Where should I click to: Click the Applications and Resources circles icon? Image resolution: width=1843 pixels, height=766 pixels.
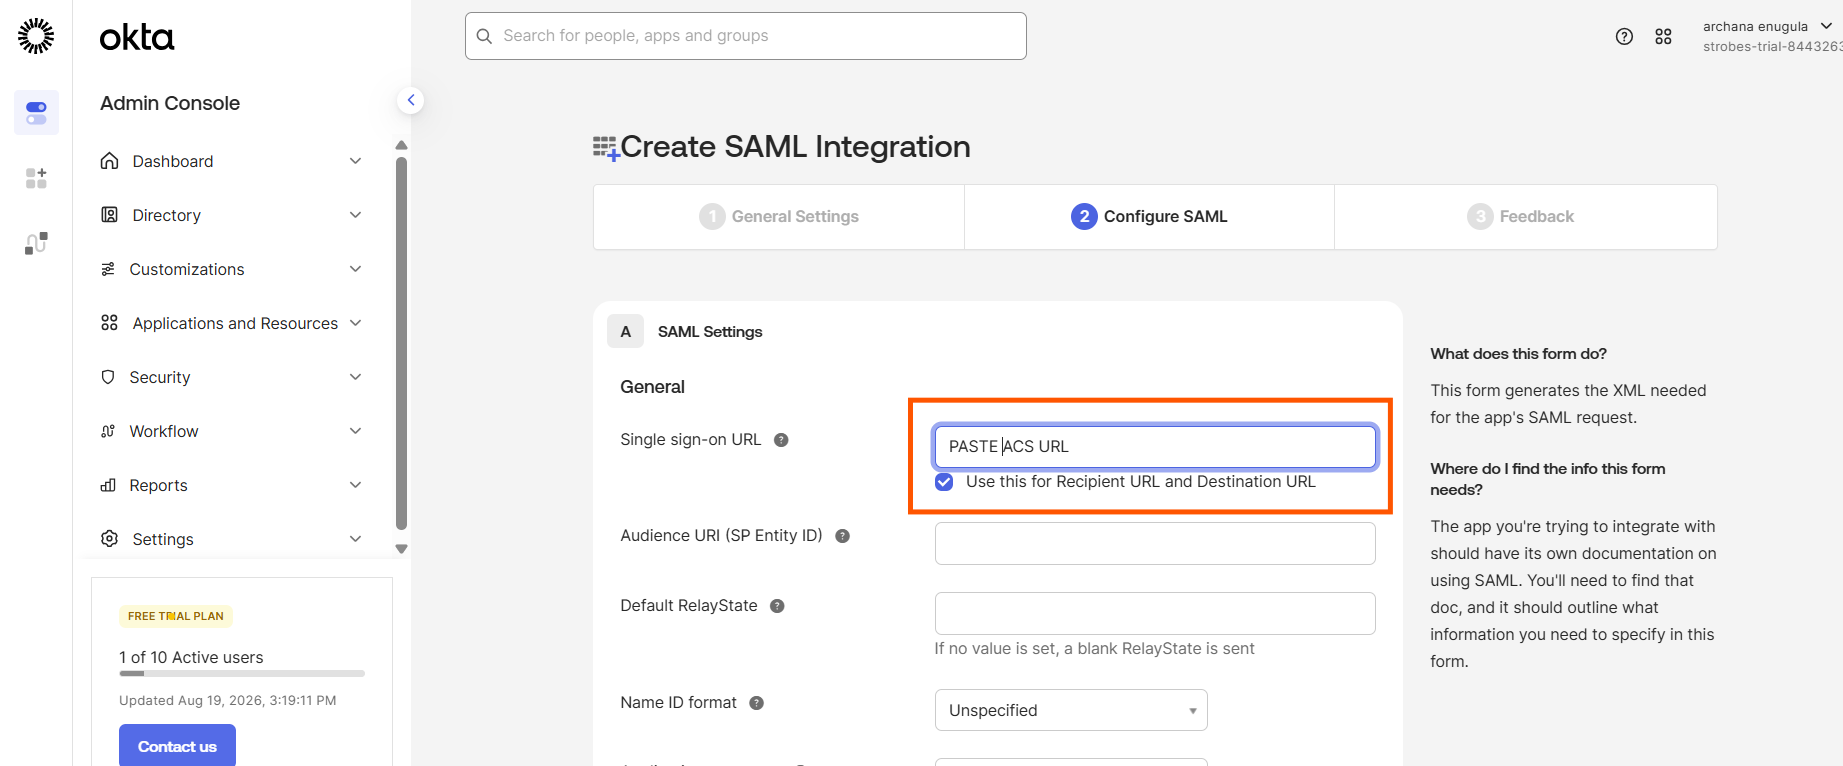[110, 323]
